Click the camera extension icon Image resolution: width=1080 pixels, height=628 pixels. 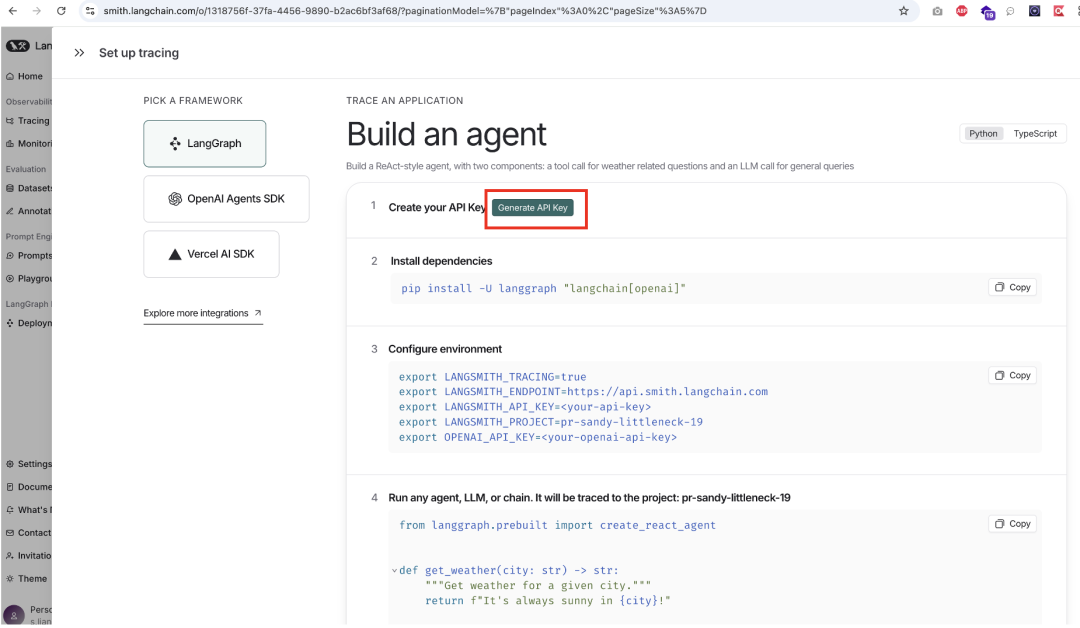click(937, 11)
